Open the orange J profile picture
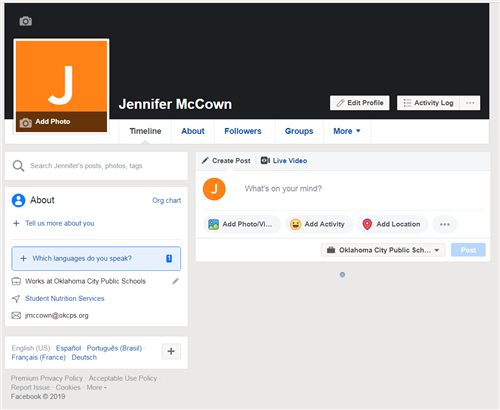This screenshot has width=500, height=410. pos(62,76)
